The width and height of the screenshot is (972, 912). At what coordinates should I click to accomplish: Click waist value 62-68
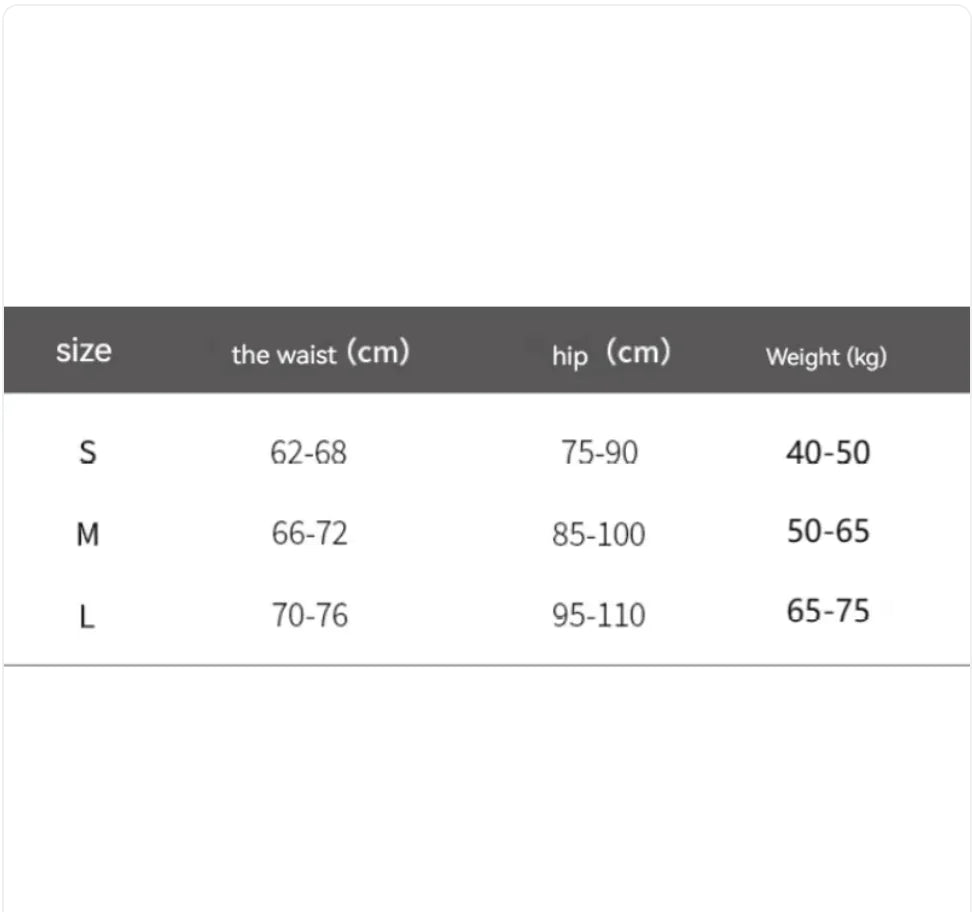point(308,453)
